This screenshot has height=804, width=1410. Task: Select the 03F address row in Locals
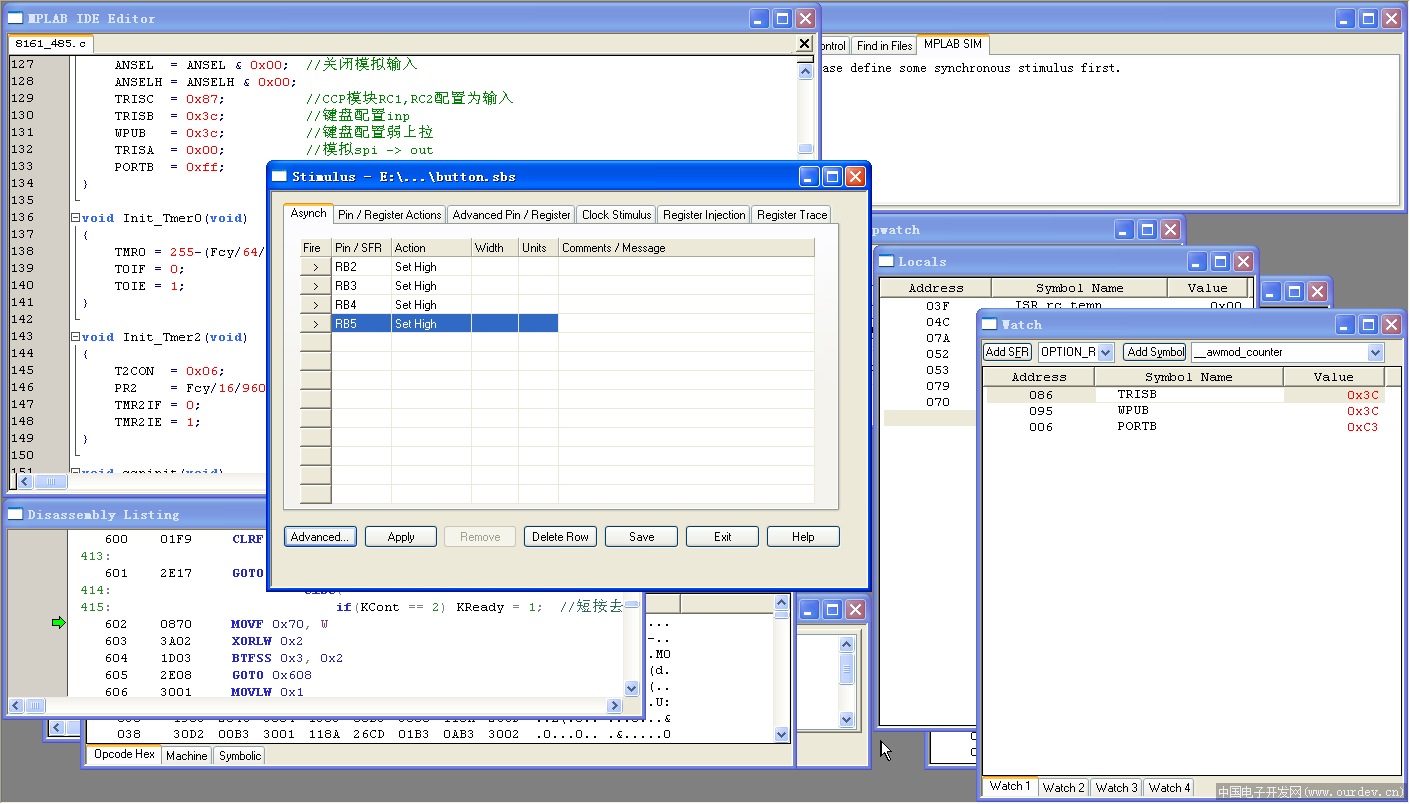pos(937,306)
